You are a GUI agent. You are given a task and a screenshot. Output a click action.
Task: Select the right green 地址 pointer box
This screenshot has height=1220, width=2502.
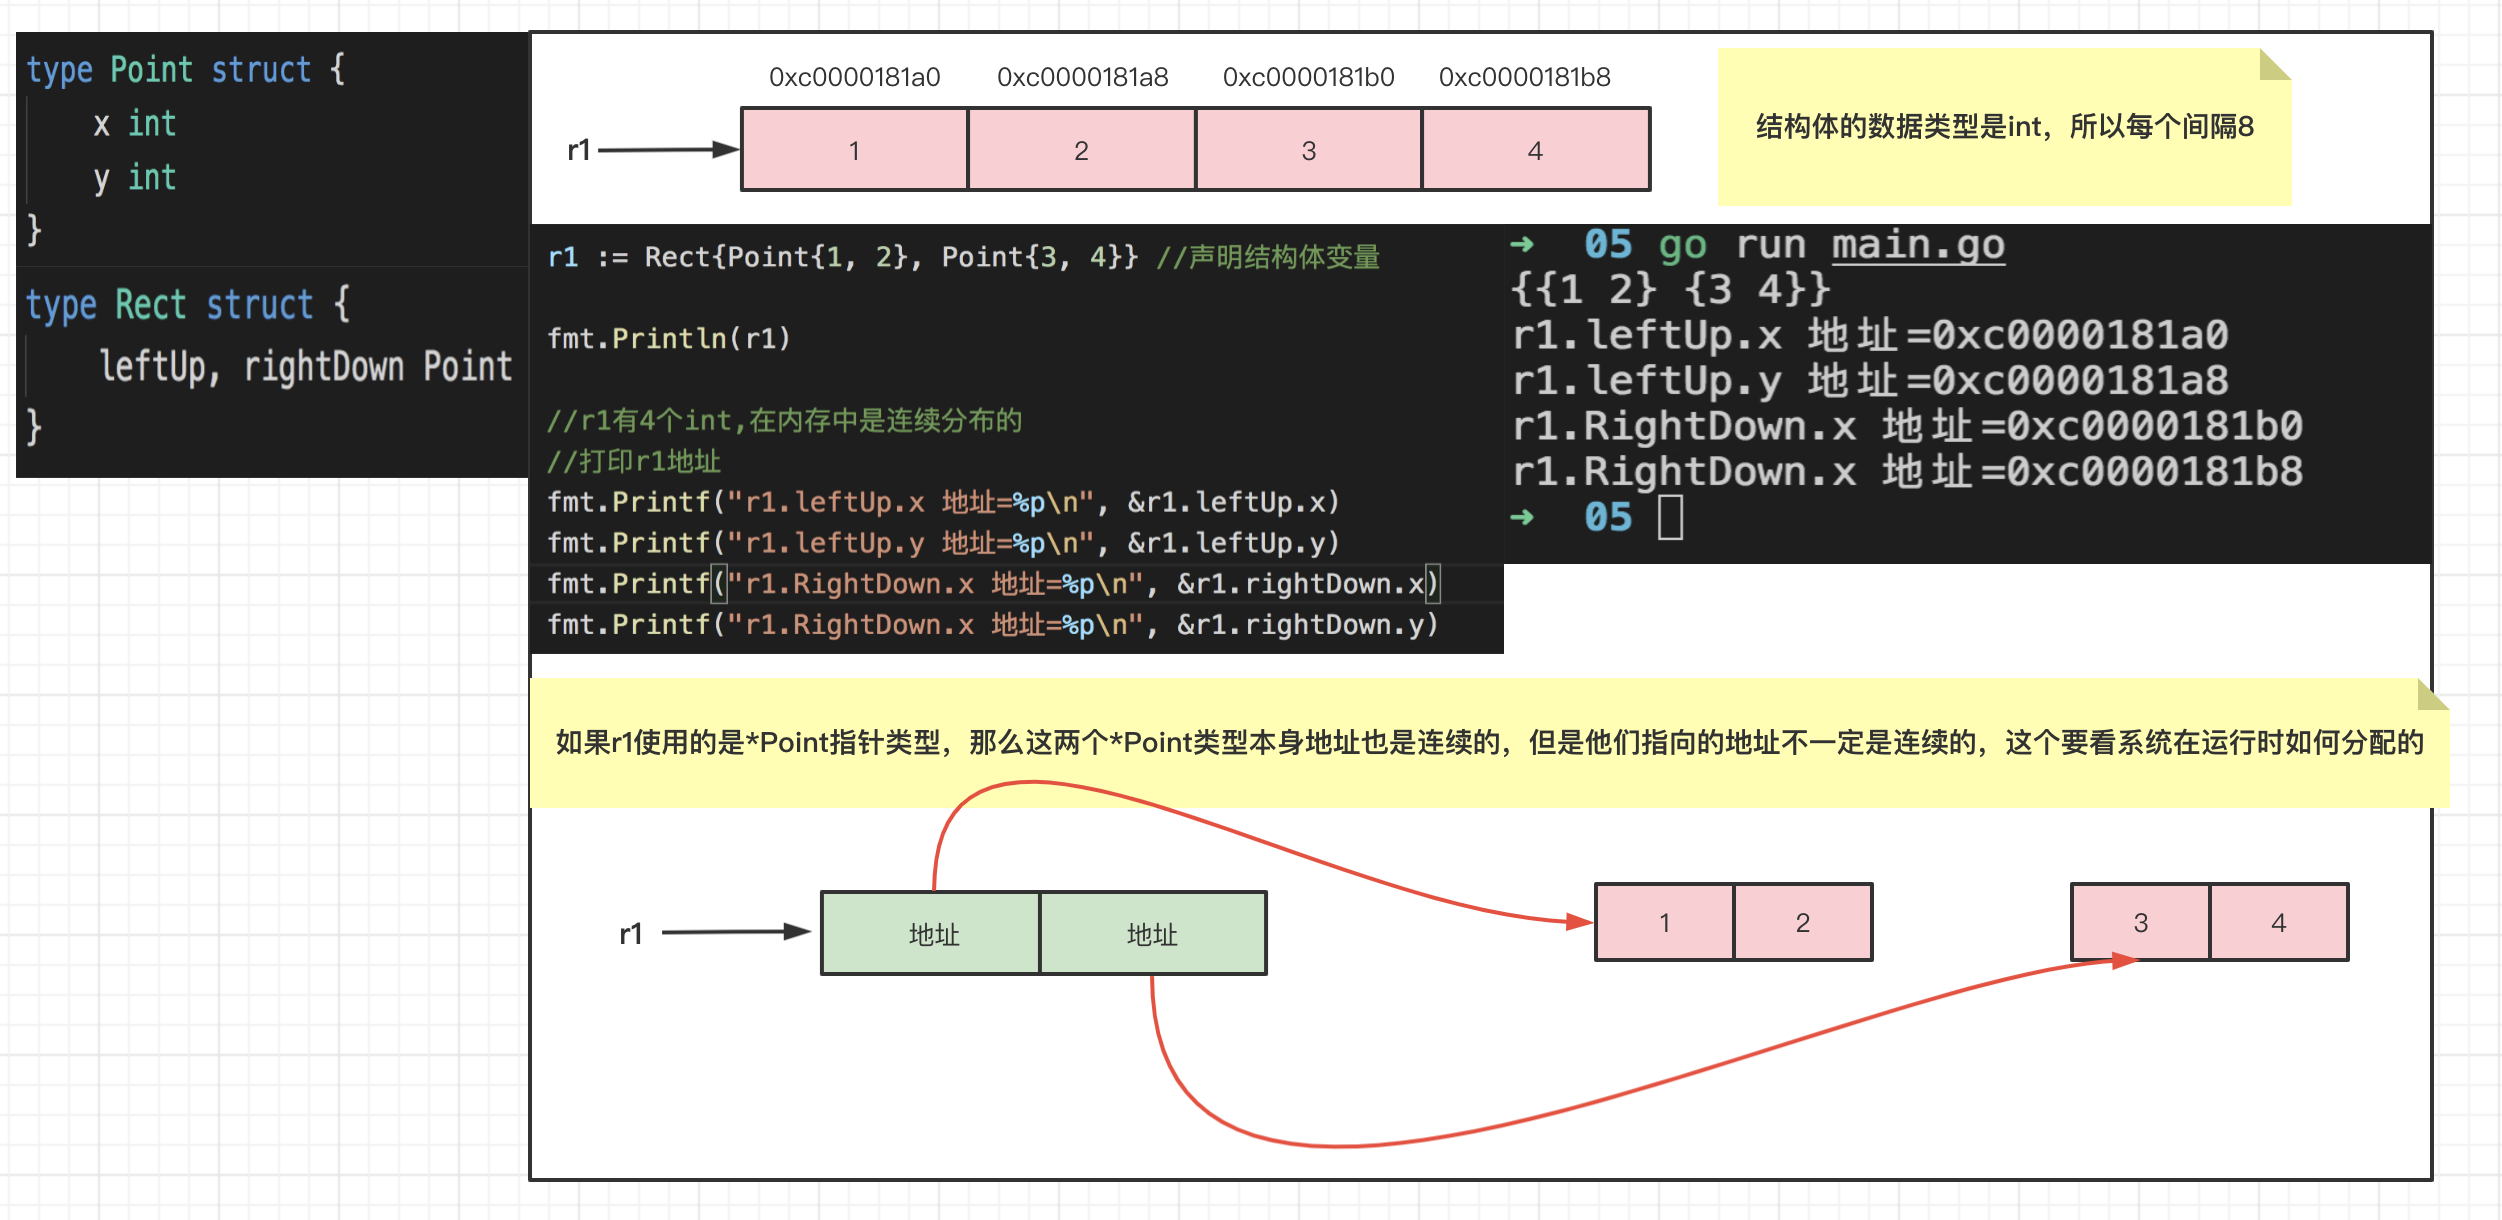tap(1152, 933)
